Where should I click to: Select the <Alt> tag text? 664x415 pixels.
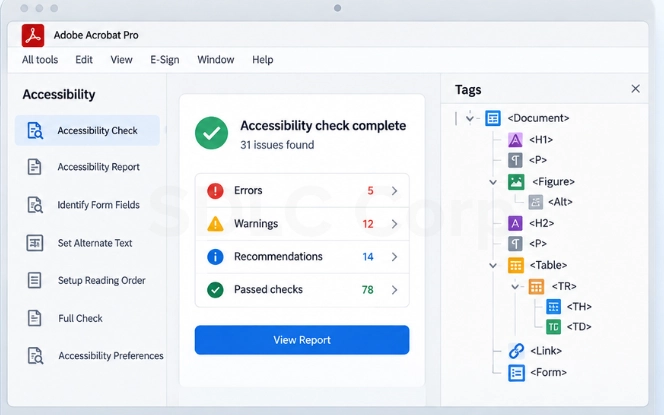pos(560,202)
